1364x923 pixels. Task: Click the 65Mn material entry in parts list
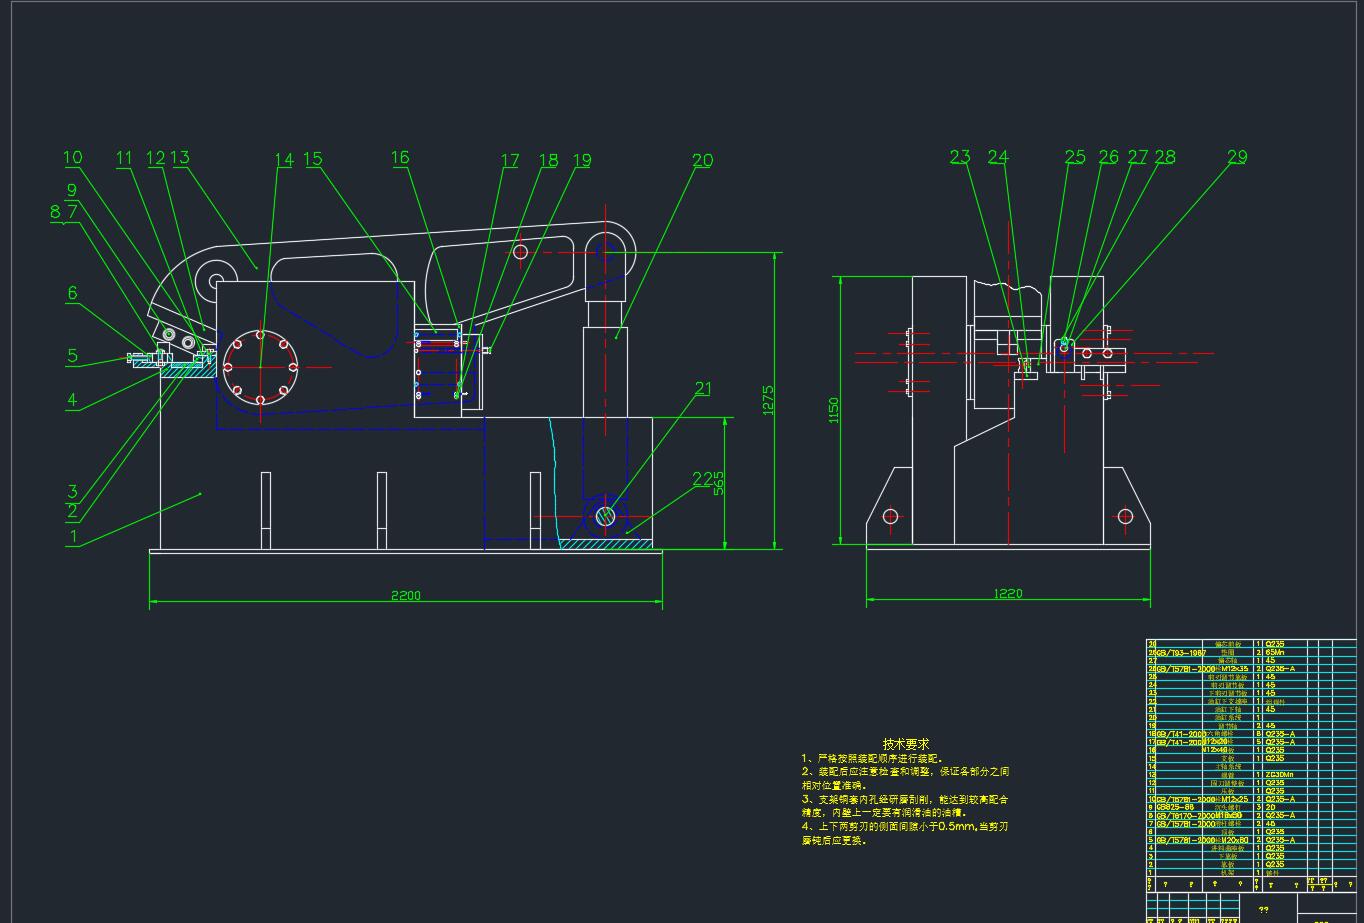coord(1275,652)
